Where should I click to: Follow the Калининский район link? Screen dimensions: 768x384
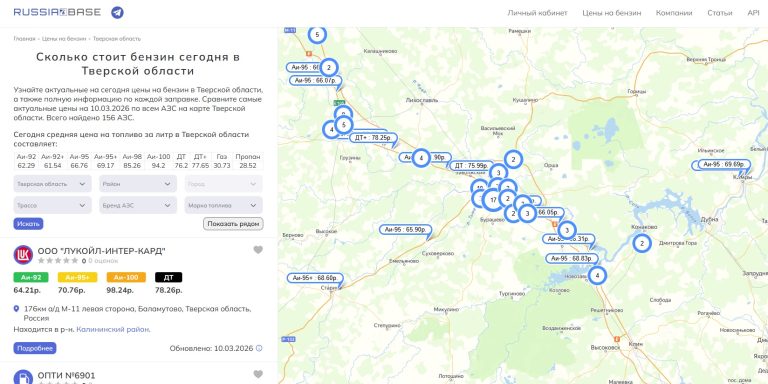113,330
